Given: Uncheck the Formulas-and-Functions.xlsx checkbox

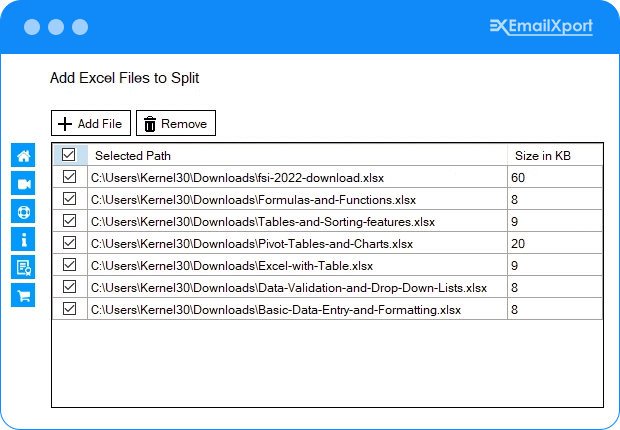Looking at the screenshot, I should coord(70,199).
